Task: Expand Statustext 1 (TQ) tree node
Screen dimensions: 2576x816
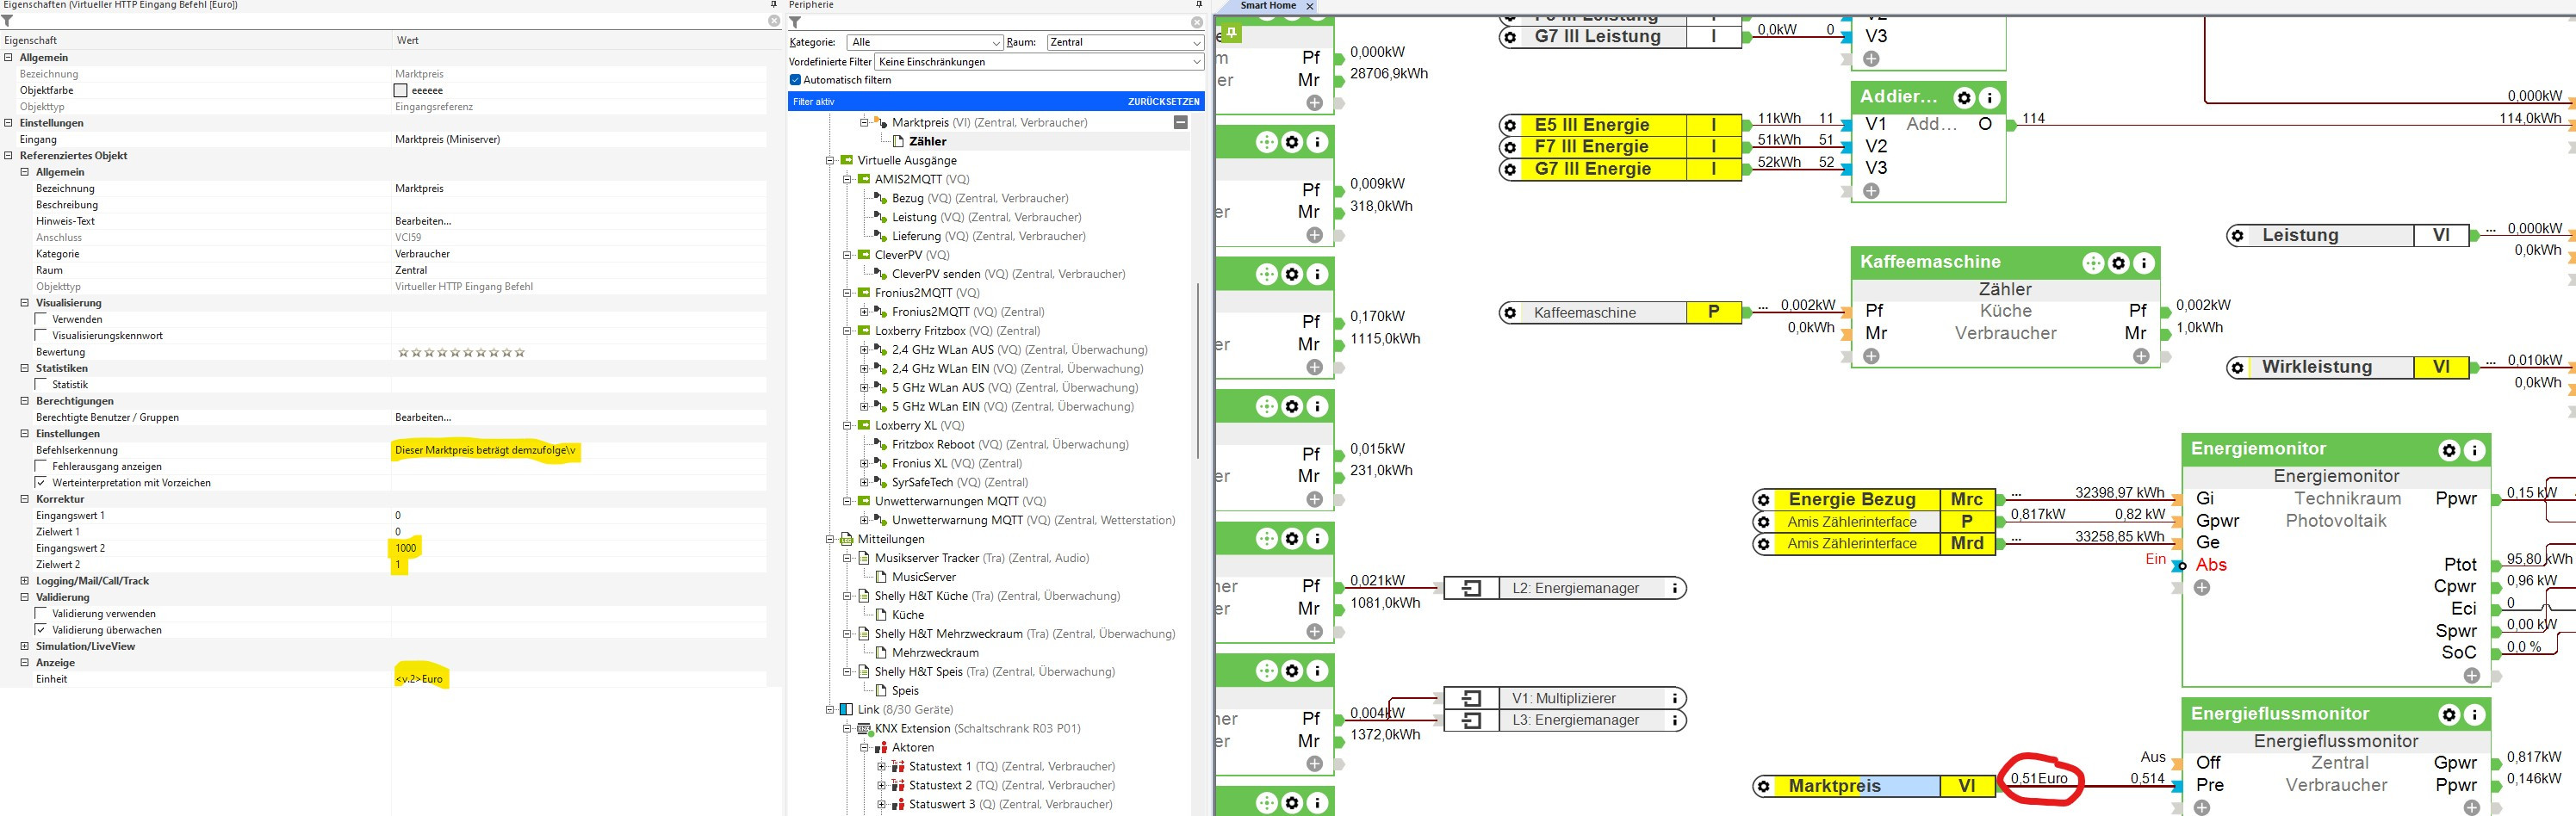Action: coord(881,766)
